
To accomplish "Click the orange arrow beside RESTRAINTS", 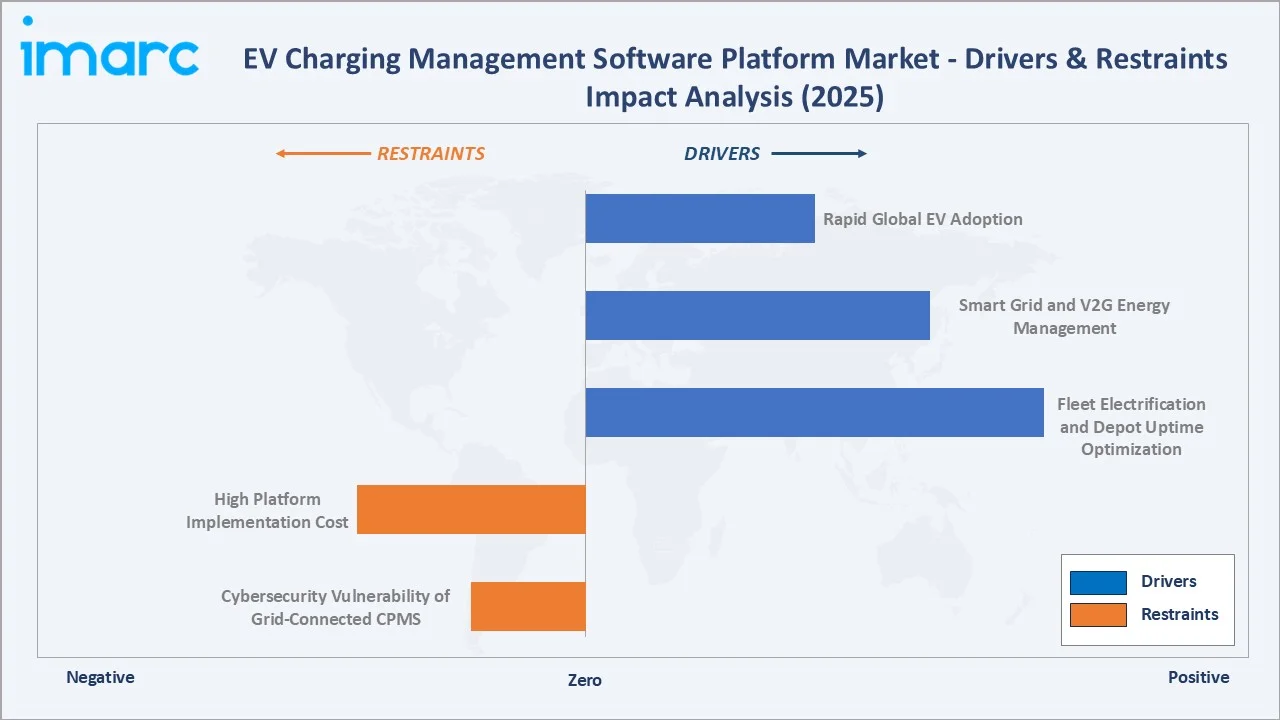I will (323, 154).
